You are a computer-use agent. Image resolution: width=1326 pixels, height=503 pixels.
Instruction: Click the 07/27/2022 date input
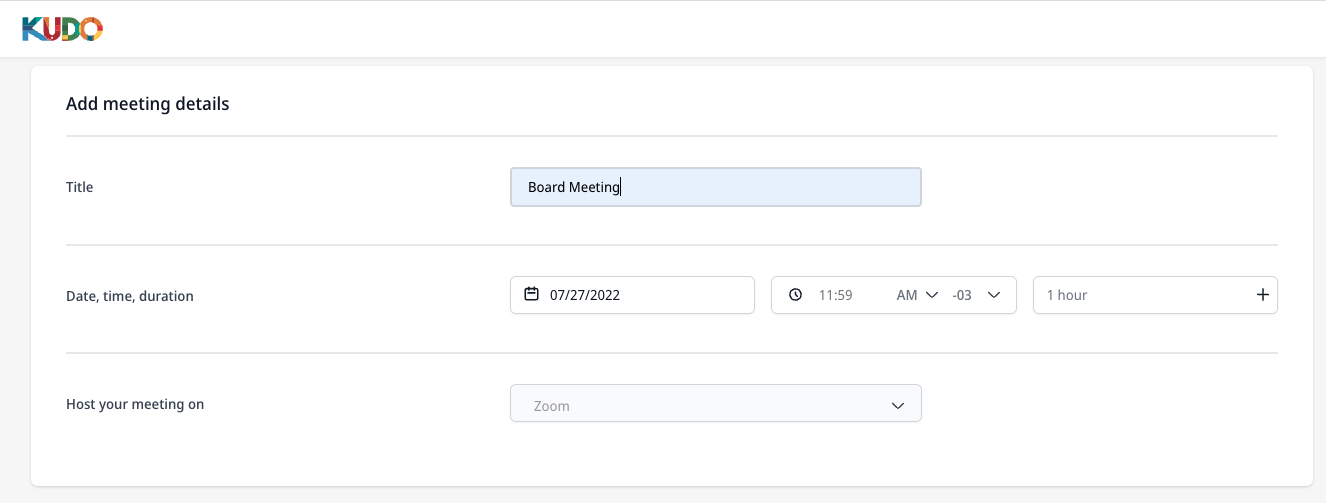coord(632,295)
